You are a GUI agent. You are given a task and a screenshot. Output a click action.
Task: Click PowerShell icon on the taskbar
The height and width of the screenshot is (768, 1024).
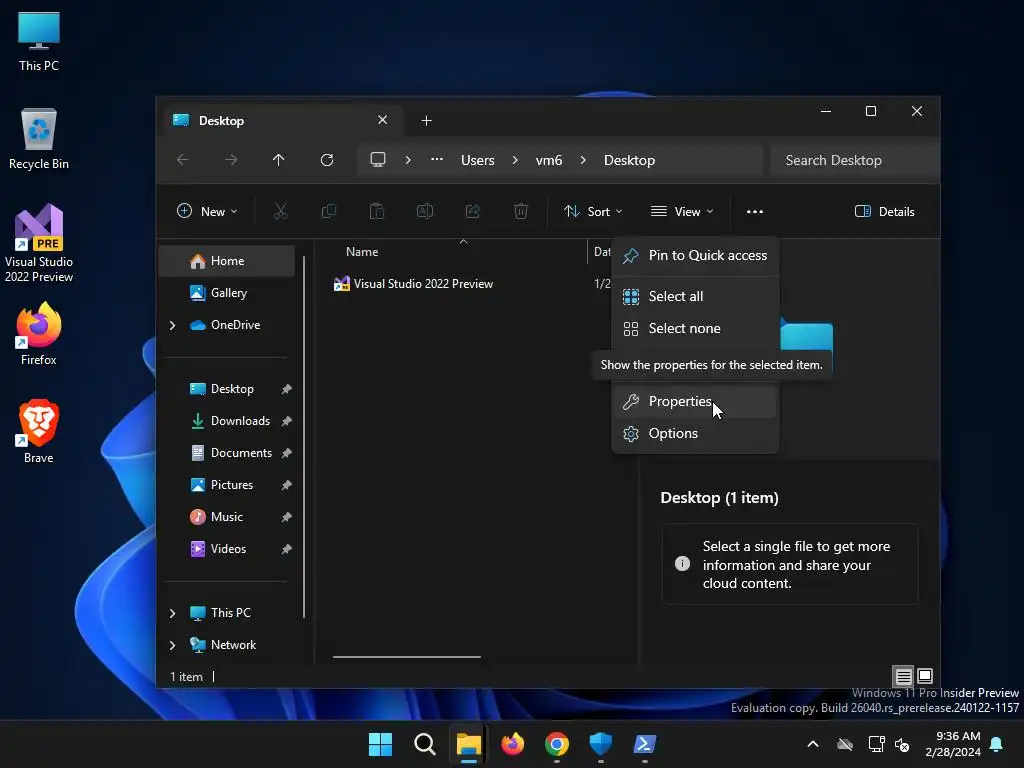(645, 744)
